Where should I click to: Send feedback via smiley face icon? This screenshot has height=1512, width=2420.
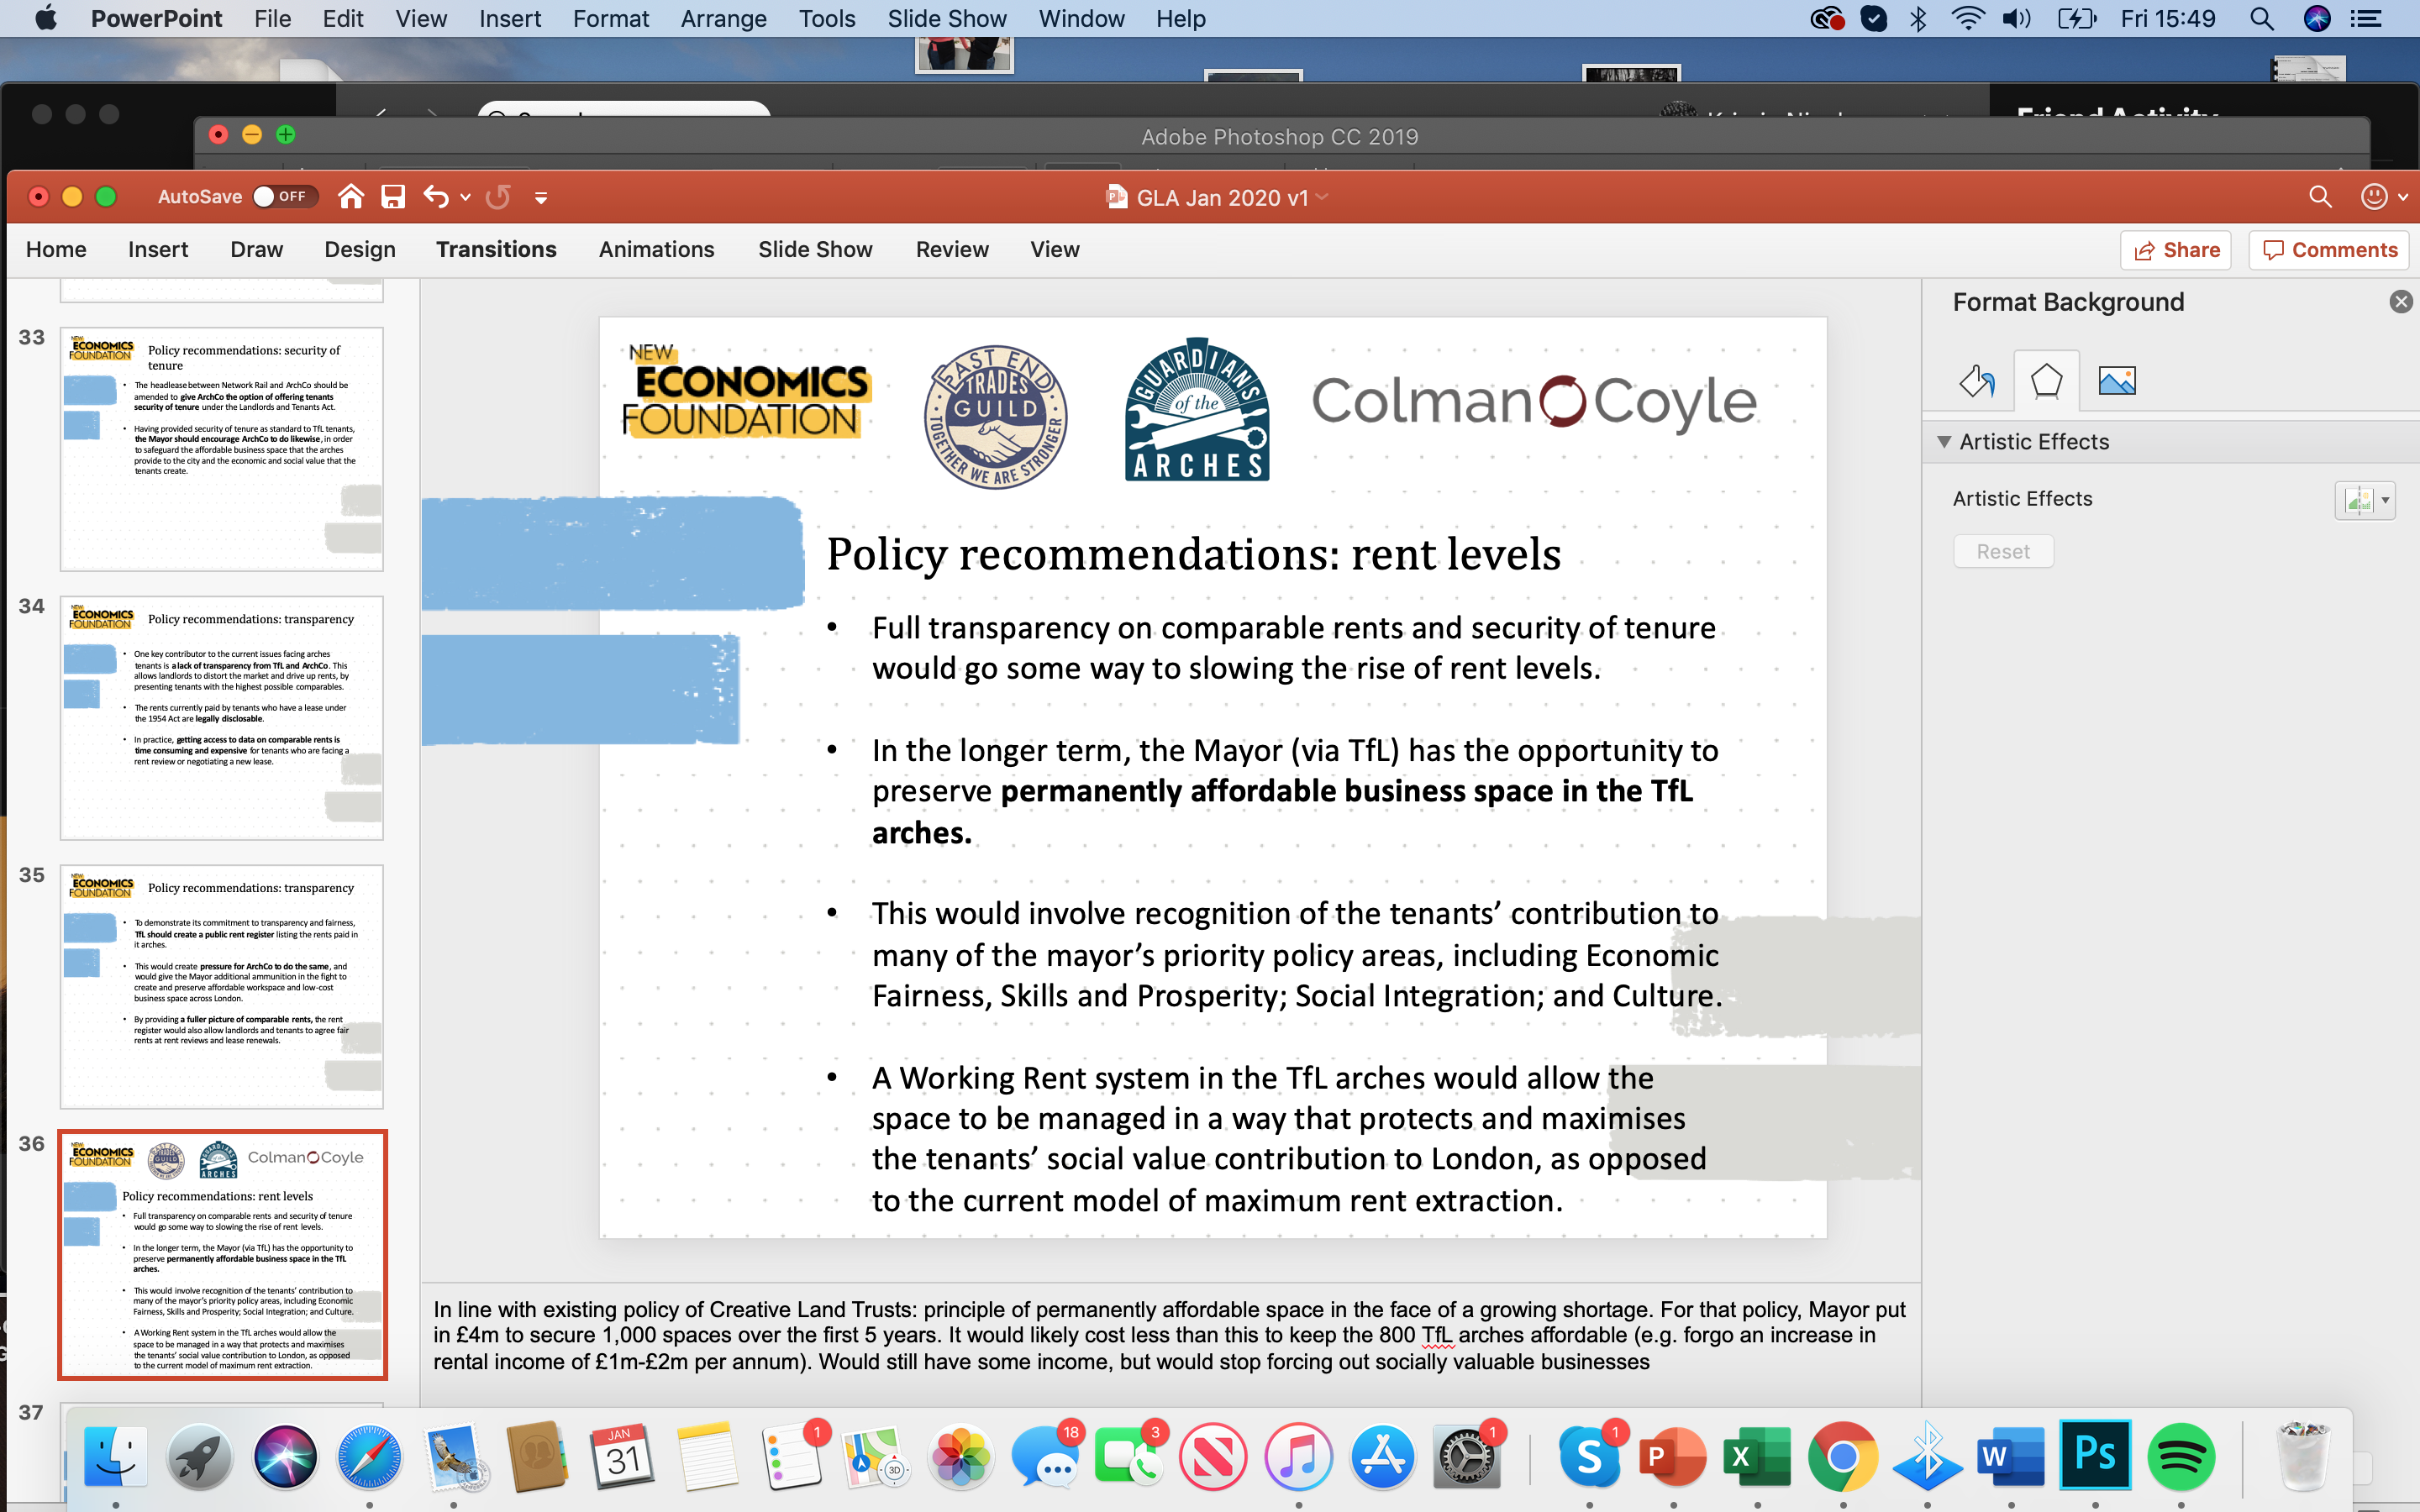tap(2374, 197)
